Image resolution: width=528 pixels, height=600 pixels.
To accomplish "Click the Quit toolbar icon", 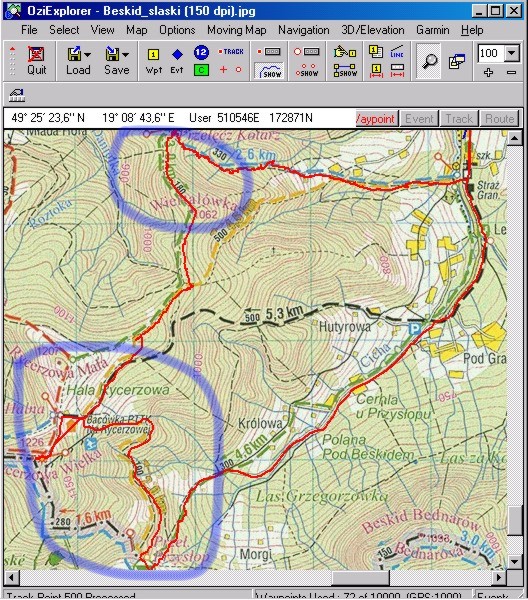I will (x=36, y=60).
